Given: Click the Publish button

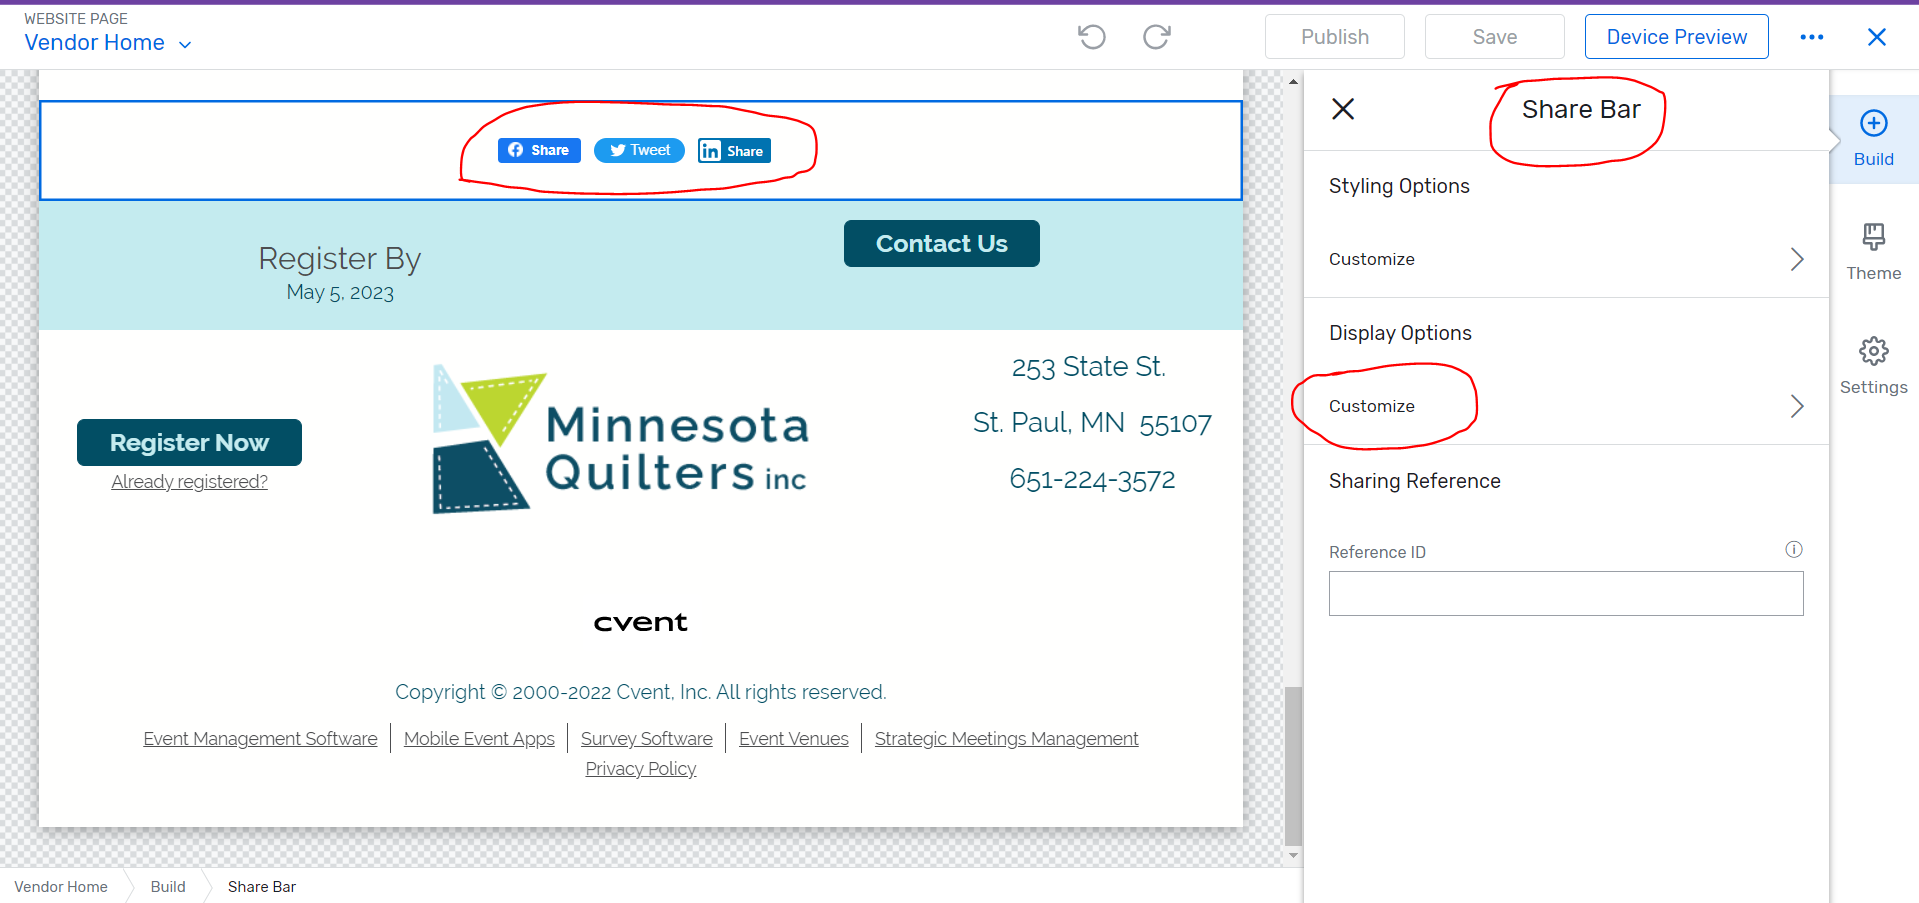Looking at the screenshot, I should pyautogui.click(x=1335, y=37).
